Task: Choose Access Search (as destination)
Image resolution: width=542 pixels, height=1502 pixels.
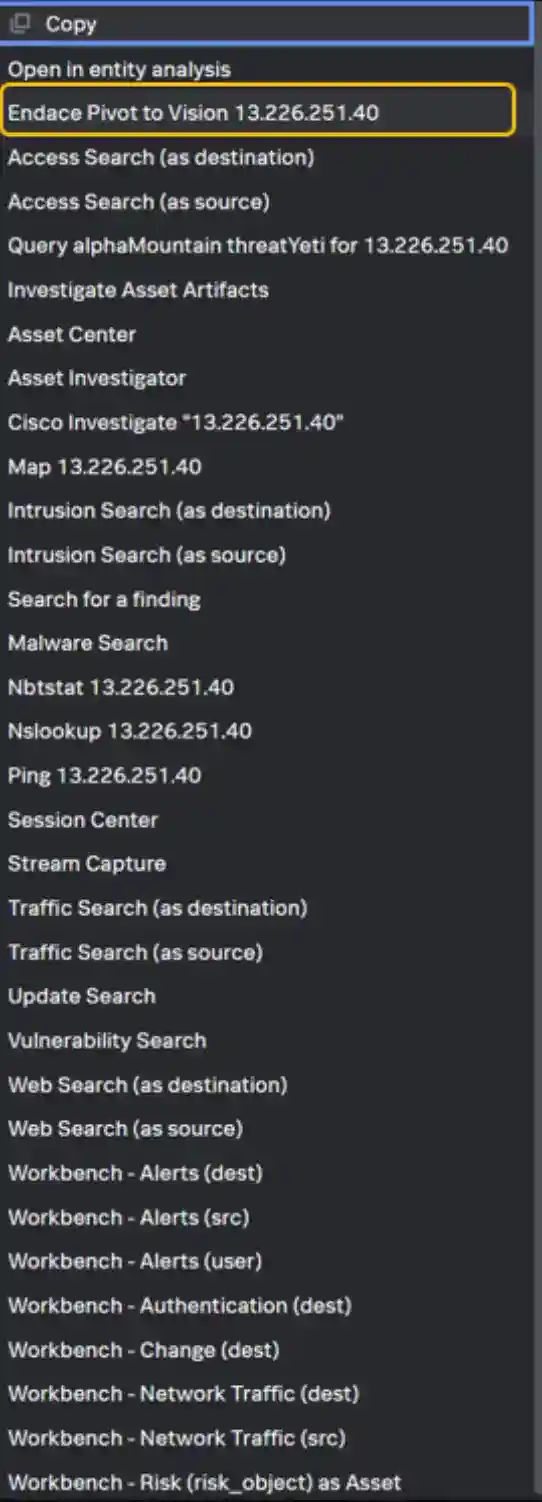Action: (161, 157)
